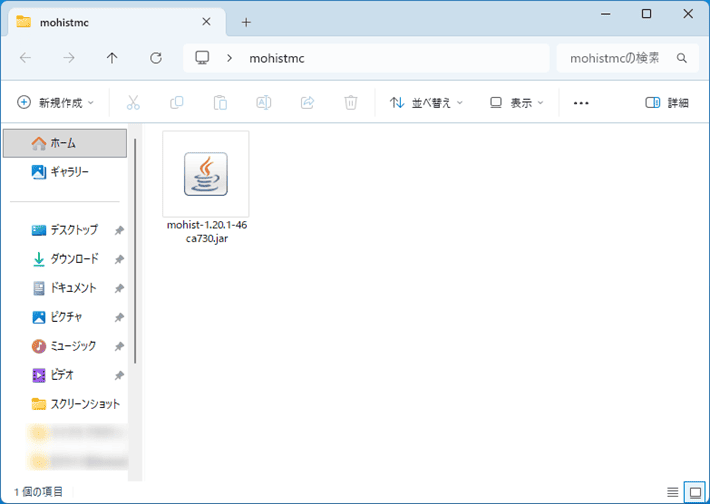Add a new tab with plus button
The image size is (710, 504).
click(x=246, y=22)
